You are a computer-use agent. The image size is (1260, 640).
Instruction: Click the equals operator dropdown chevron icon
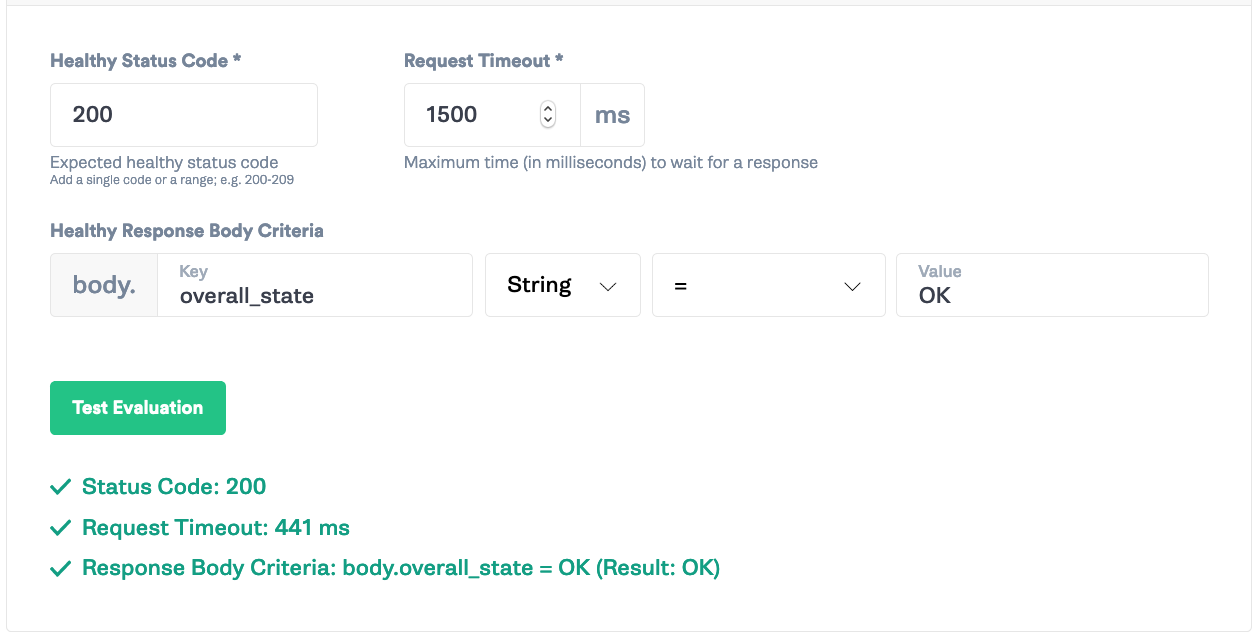pyautogui.click(x=852, y=286)
